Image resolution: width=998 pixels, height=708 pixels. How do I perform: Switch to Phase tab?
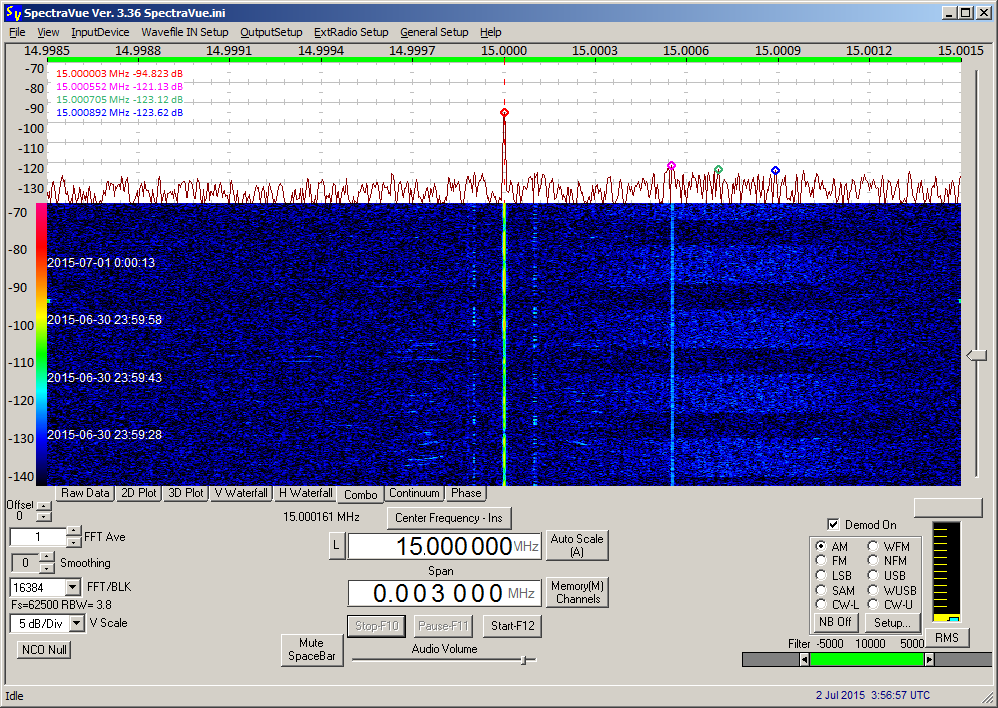466,493
